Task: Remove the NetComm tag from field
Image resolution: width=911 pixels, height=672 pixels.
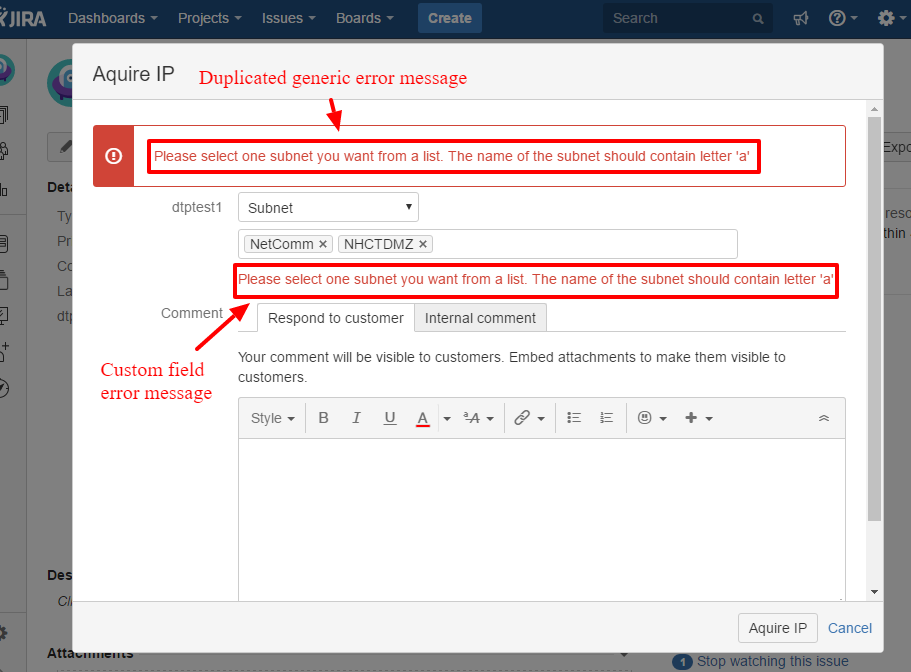Action: pos(323,244)
